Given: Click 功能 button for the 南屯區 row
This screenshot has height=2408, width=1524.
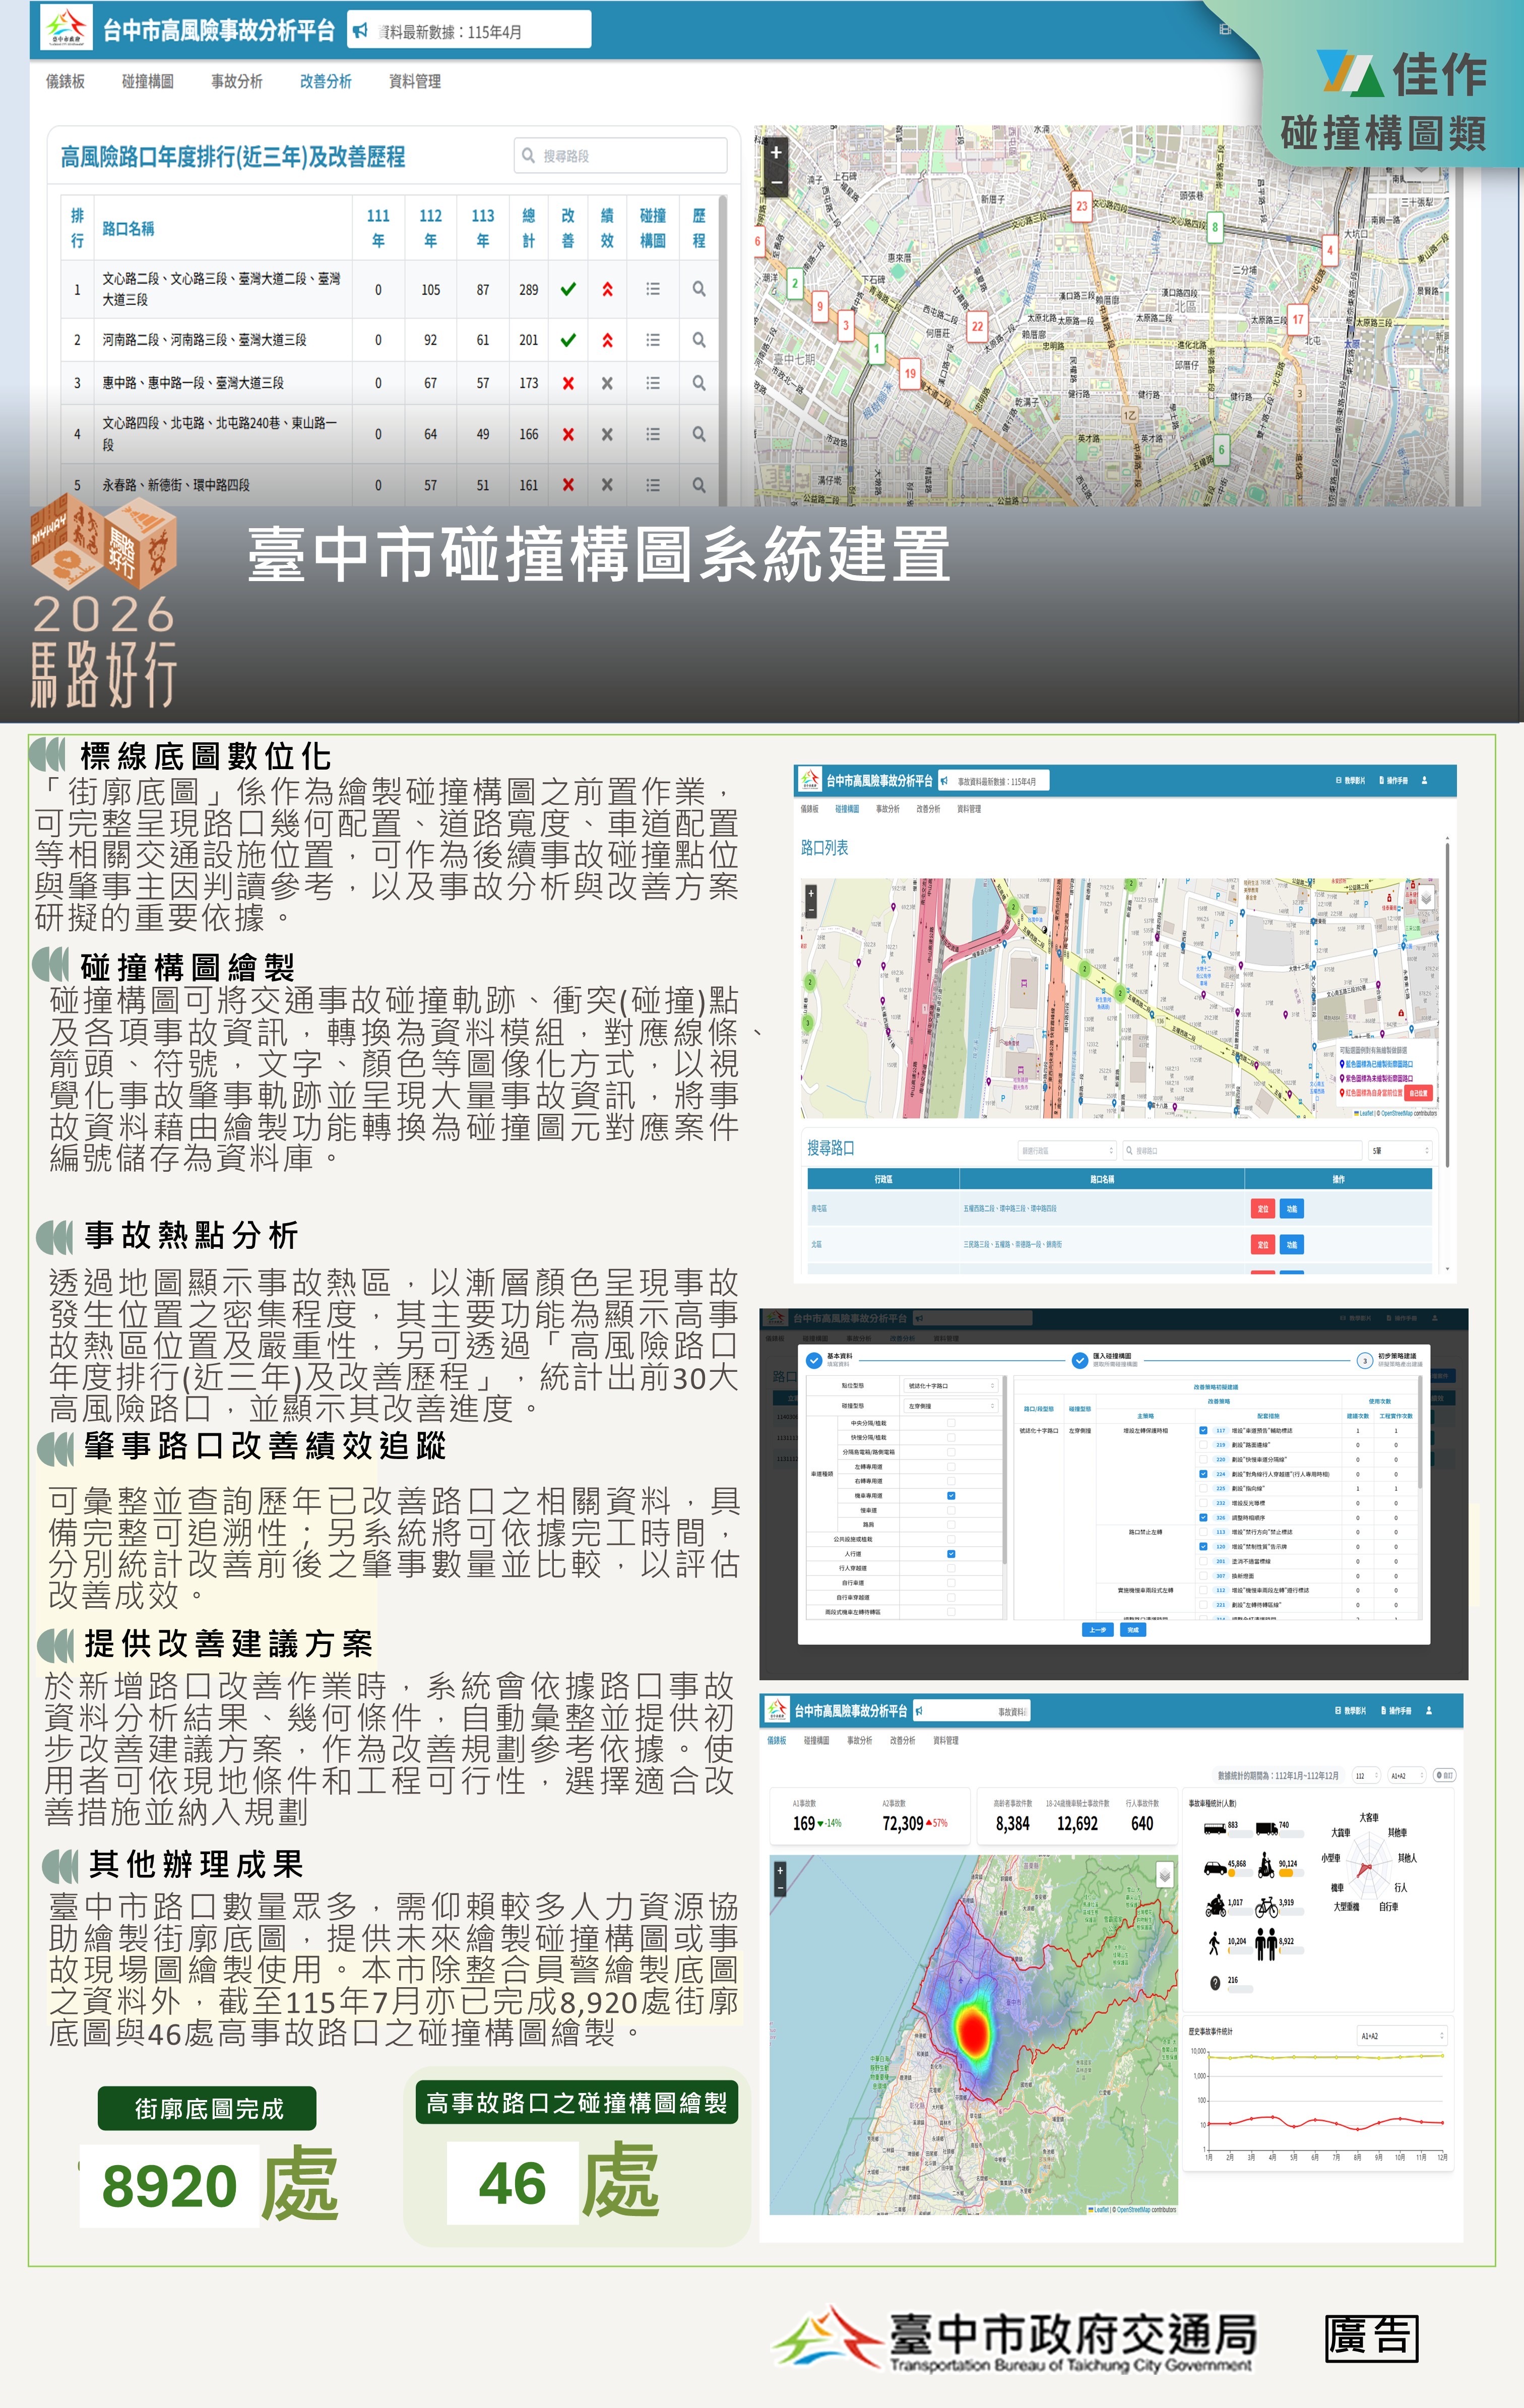Looking at the screenshot, I should click(1292, 1209).
